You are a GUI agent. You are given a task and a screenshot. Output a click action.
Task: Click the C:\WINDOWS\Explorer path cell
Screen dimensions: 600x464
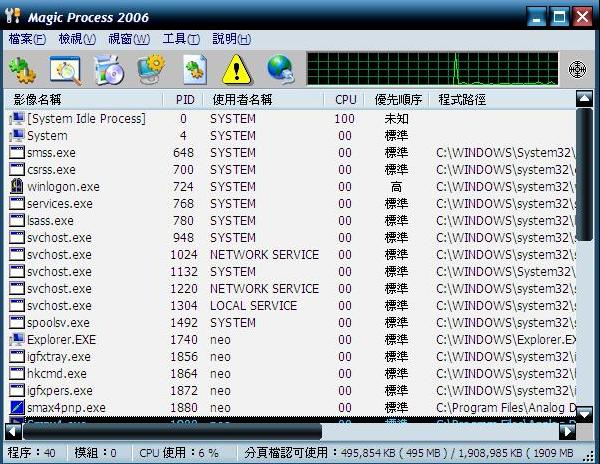505,340
